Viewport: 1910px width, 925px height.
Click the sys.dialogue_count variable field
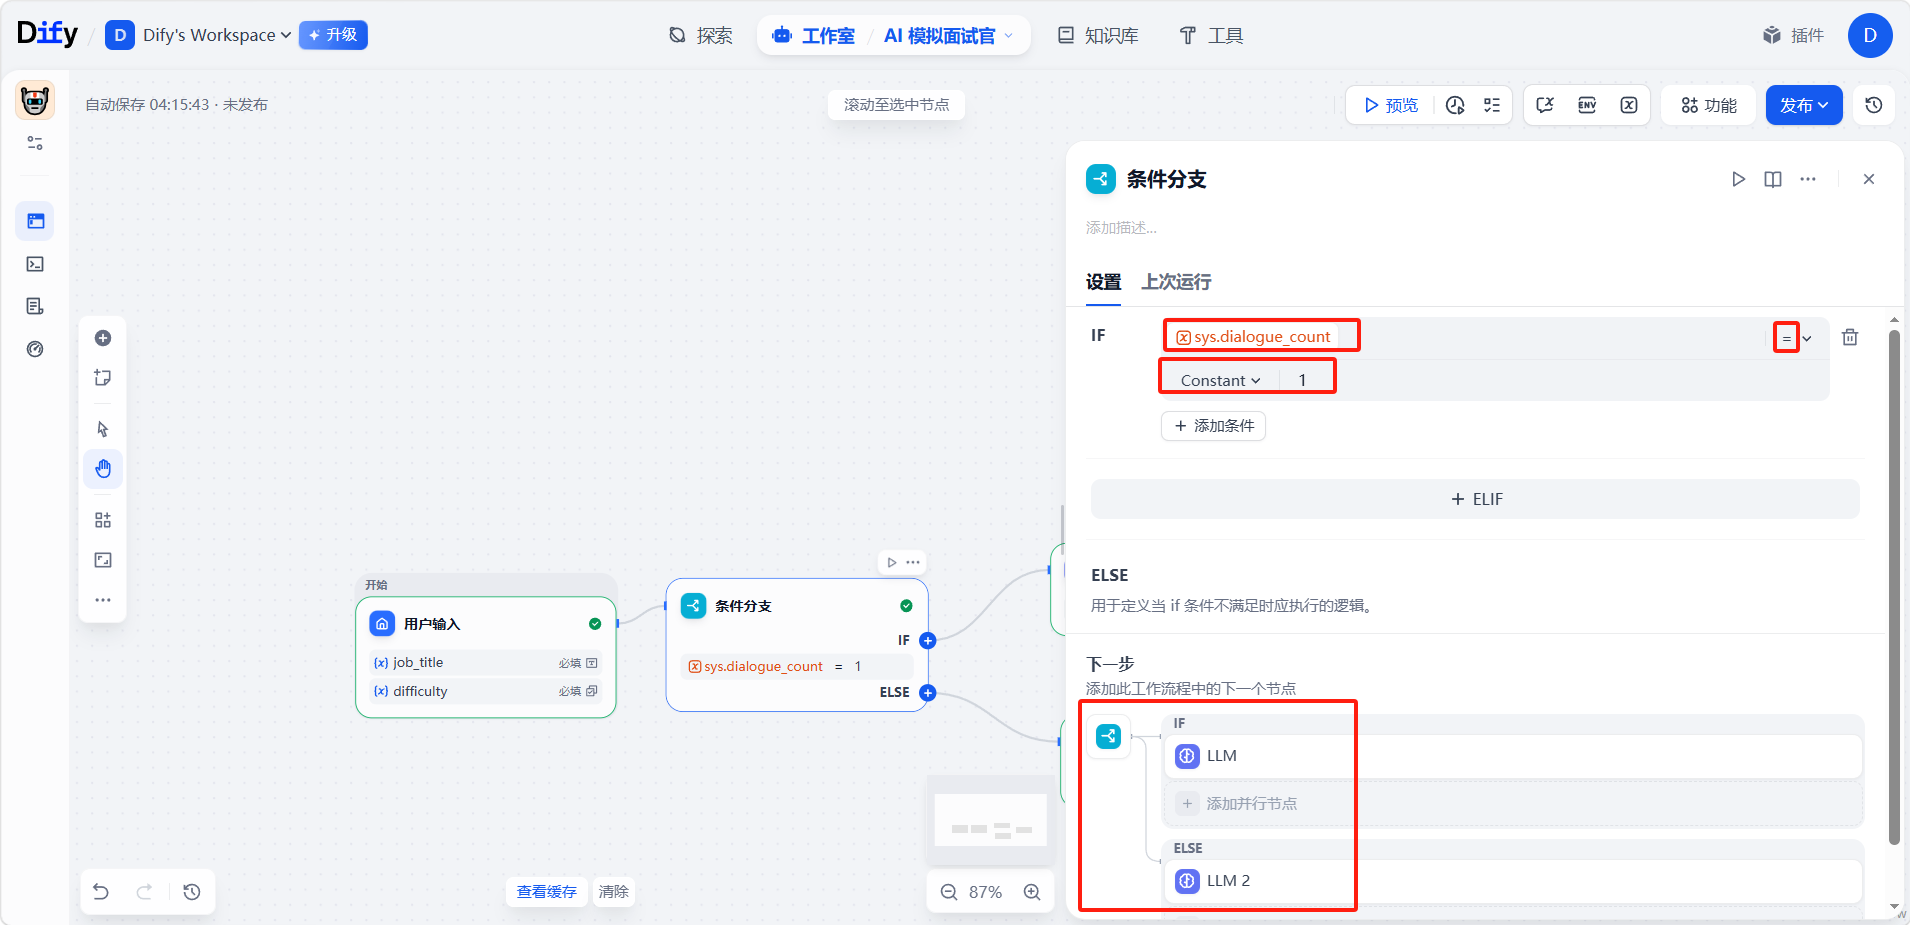[x=1261, y=337]
